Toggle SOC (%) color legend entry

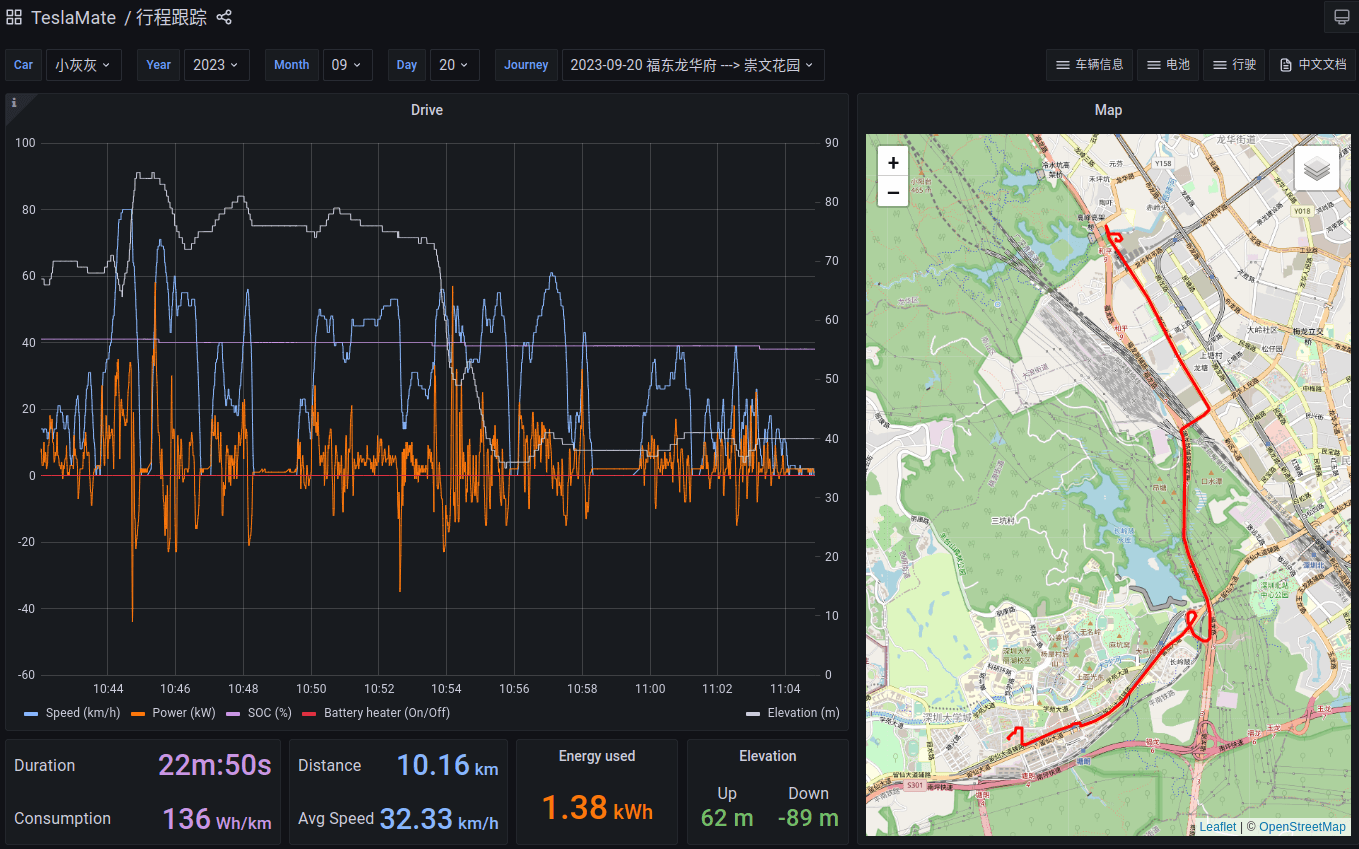[x=269, y=713]
